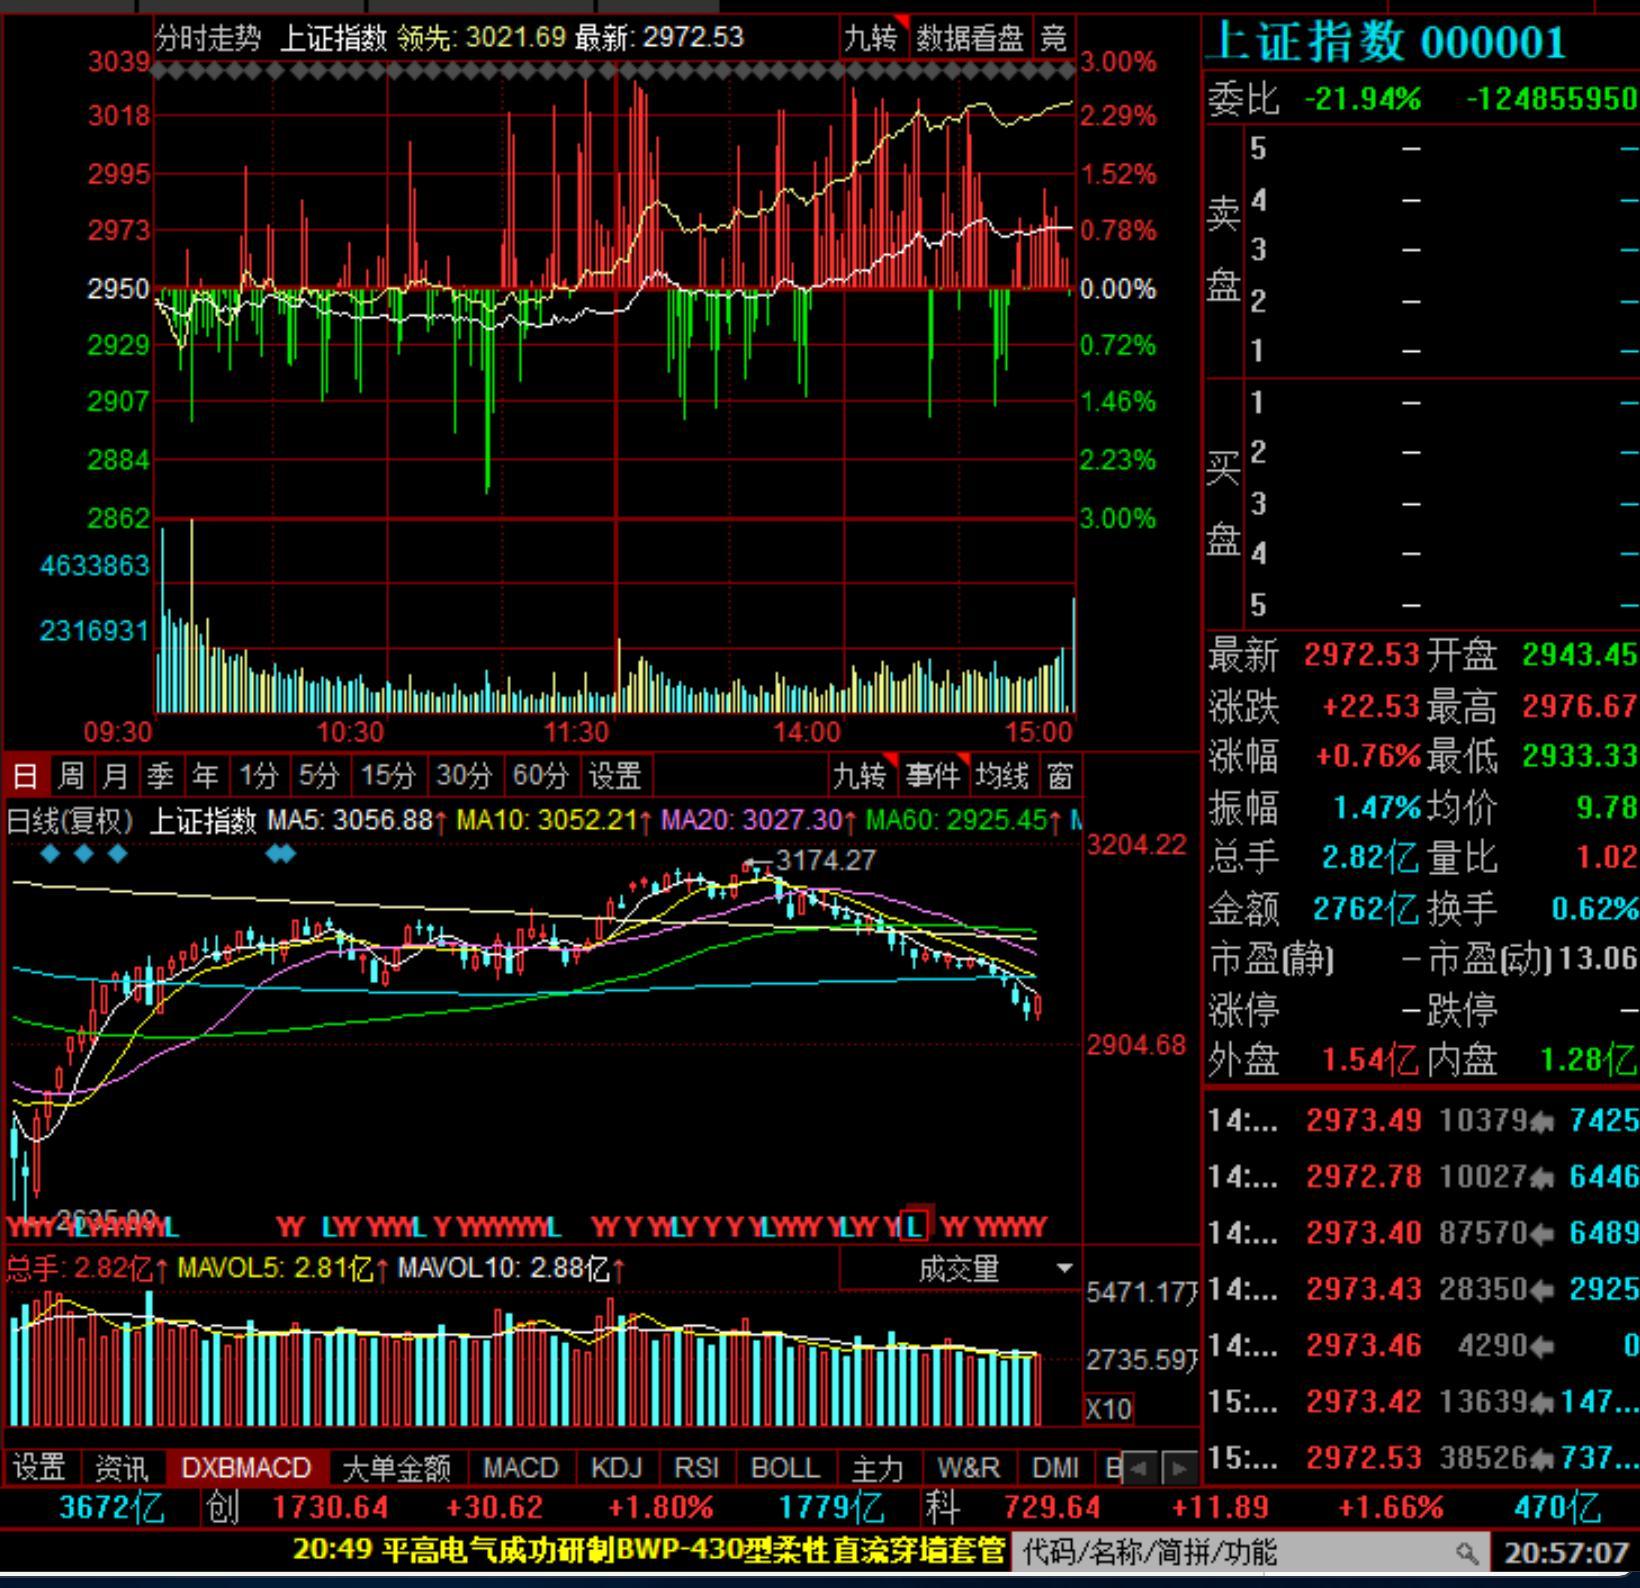Click the 代码/名称/简拼/功能 search input field
This screenshot has height=1588, width=1640.
(x=1230, y=1553)
